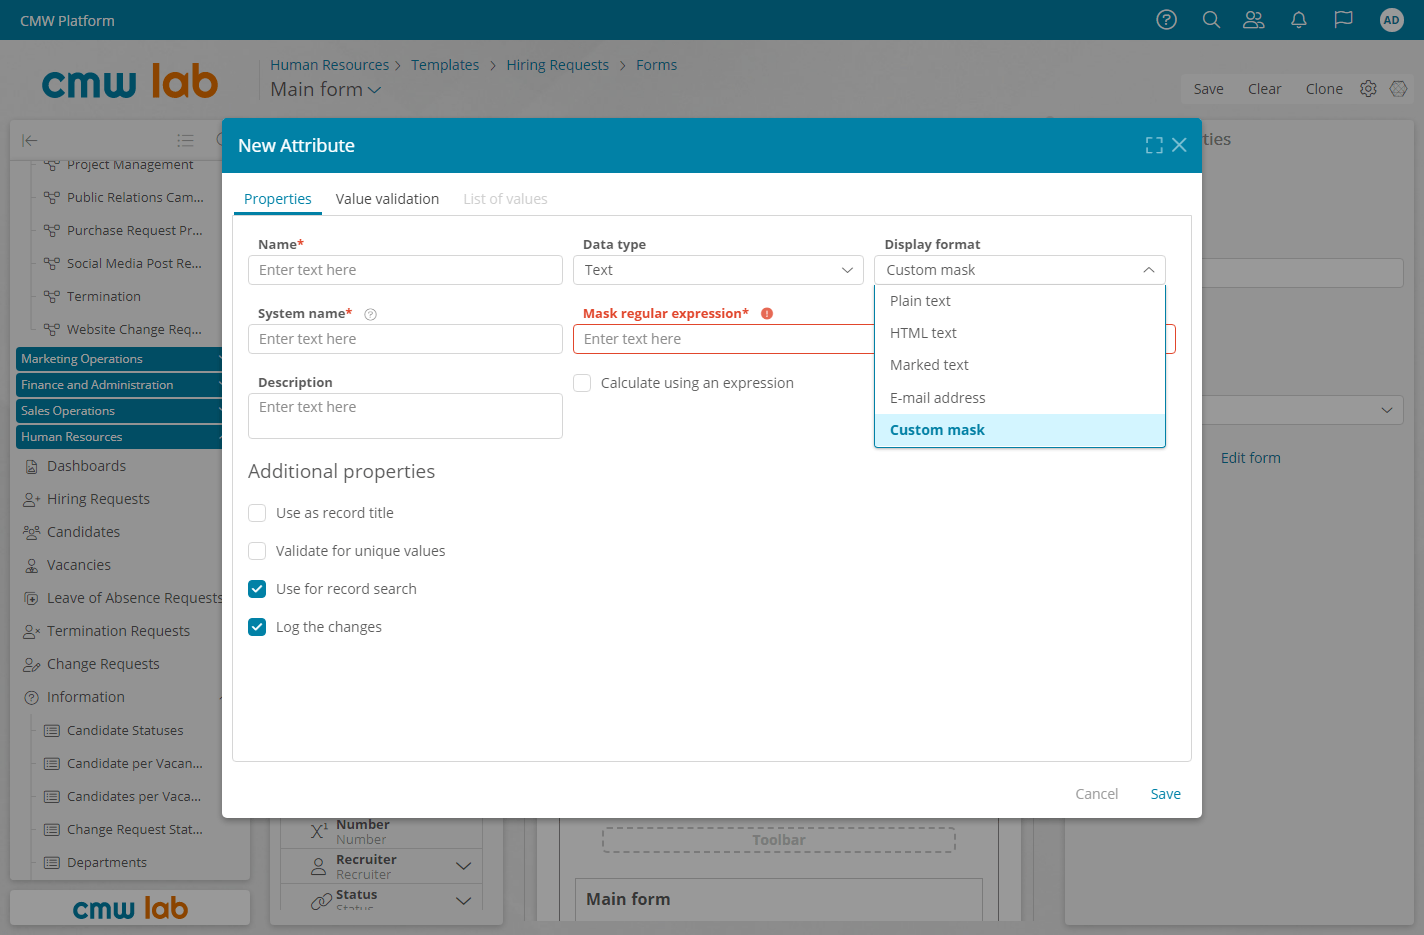Click the Termination Requests icon
Image resolution: width=1424 pixels, height=935 pixels.
point(31,631)
